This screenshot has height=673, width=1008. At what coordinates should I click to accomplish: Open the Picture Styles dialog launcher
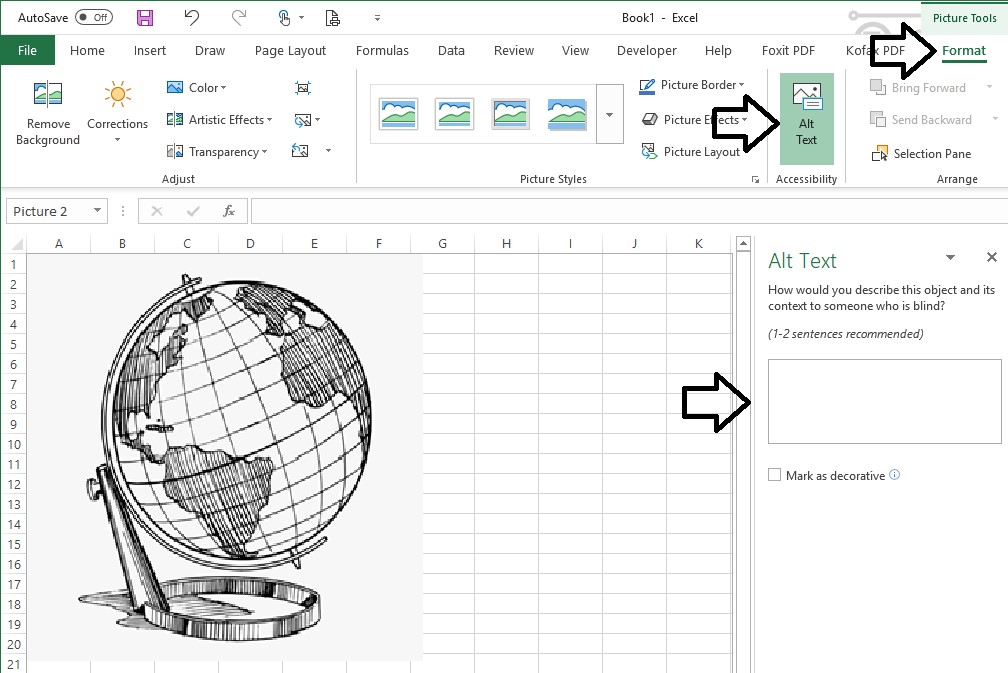[756, 178]
